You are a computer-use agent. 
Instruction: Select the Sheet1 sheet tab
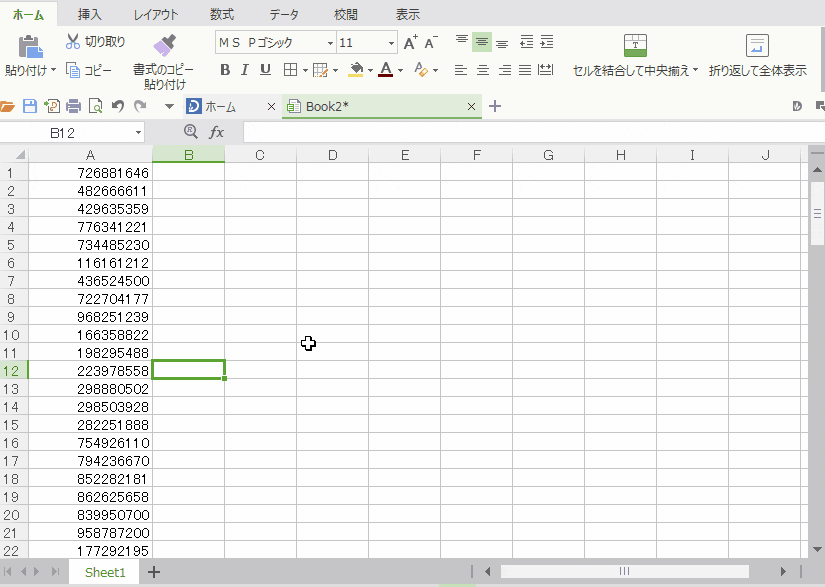[105, 572]
